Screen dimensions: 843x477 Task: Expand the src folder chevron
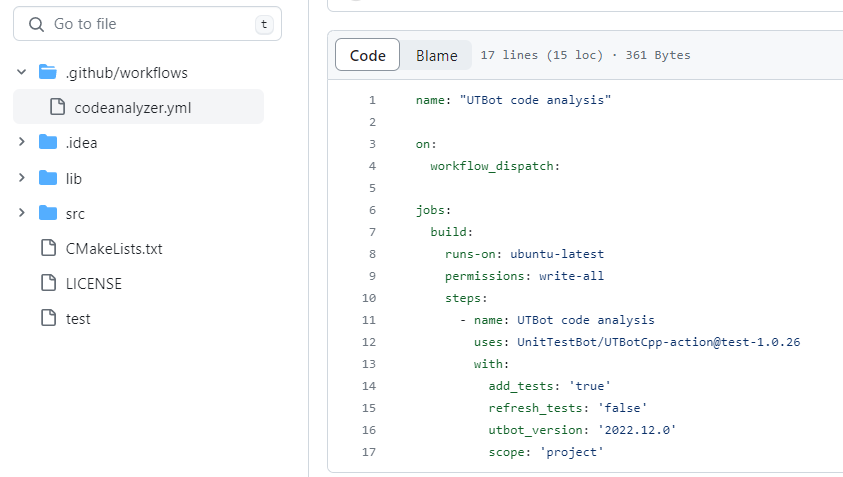tap(22, 213)
